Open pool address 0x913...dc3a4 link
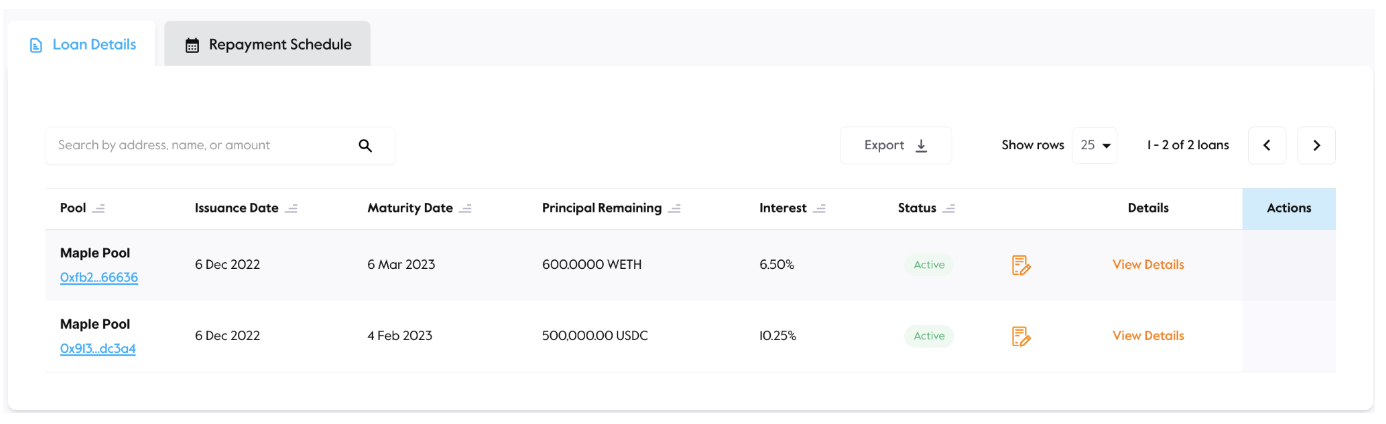The width and height of the screenshot is (1386, 424). pyautogui.click(x=98, y=349)
